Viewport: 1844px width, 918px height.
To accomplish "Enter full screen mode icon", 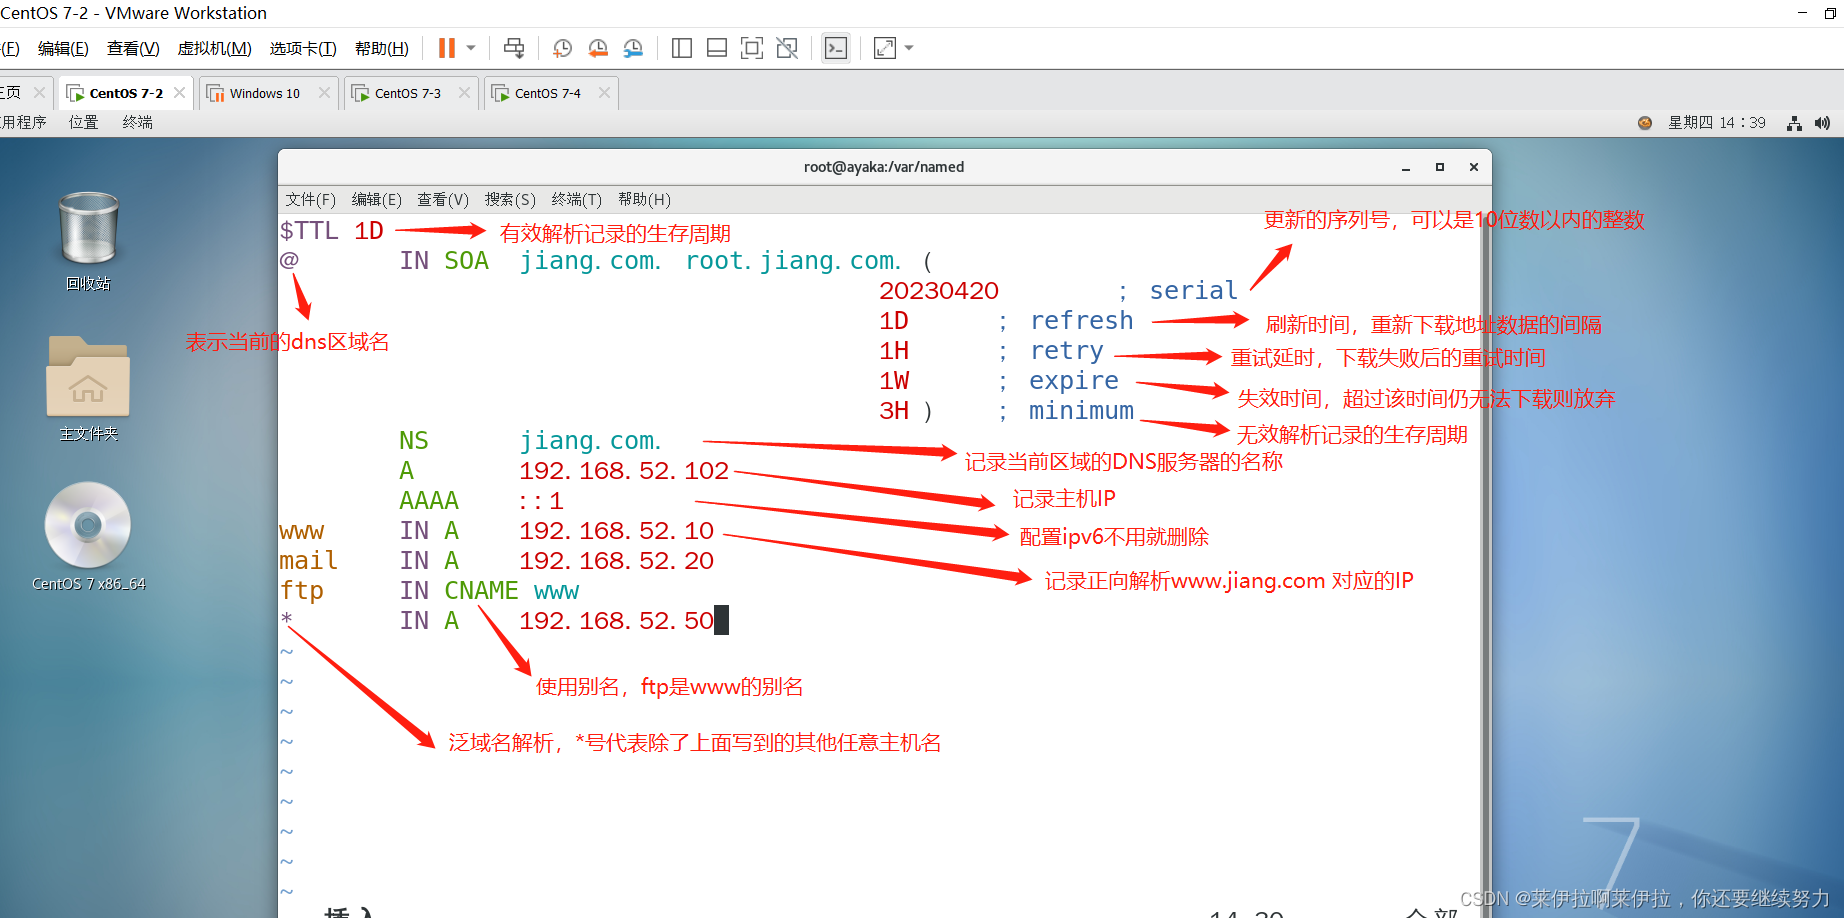I will pyautogui.click(x=752, y=48).
